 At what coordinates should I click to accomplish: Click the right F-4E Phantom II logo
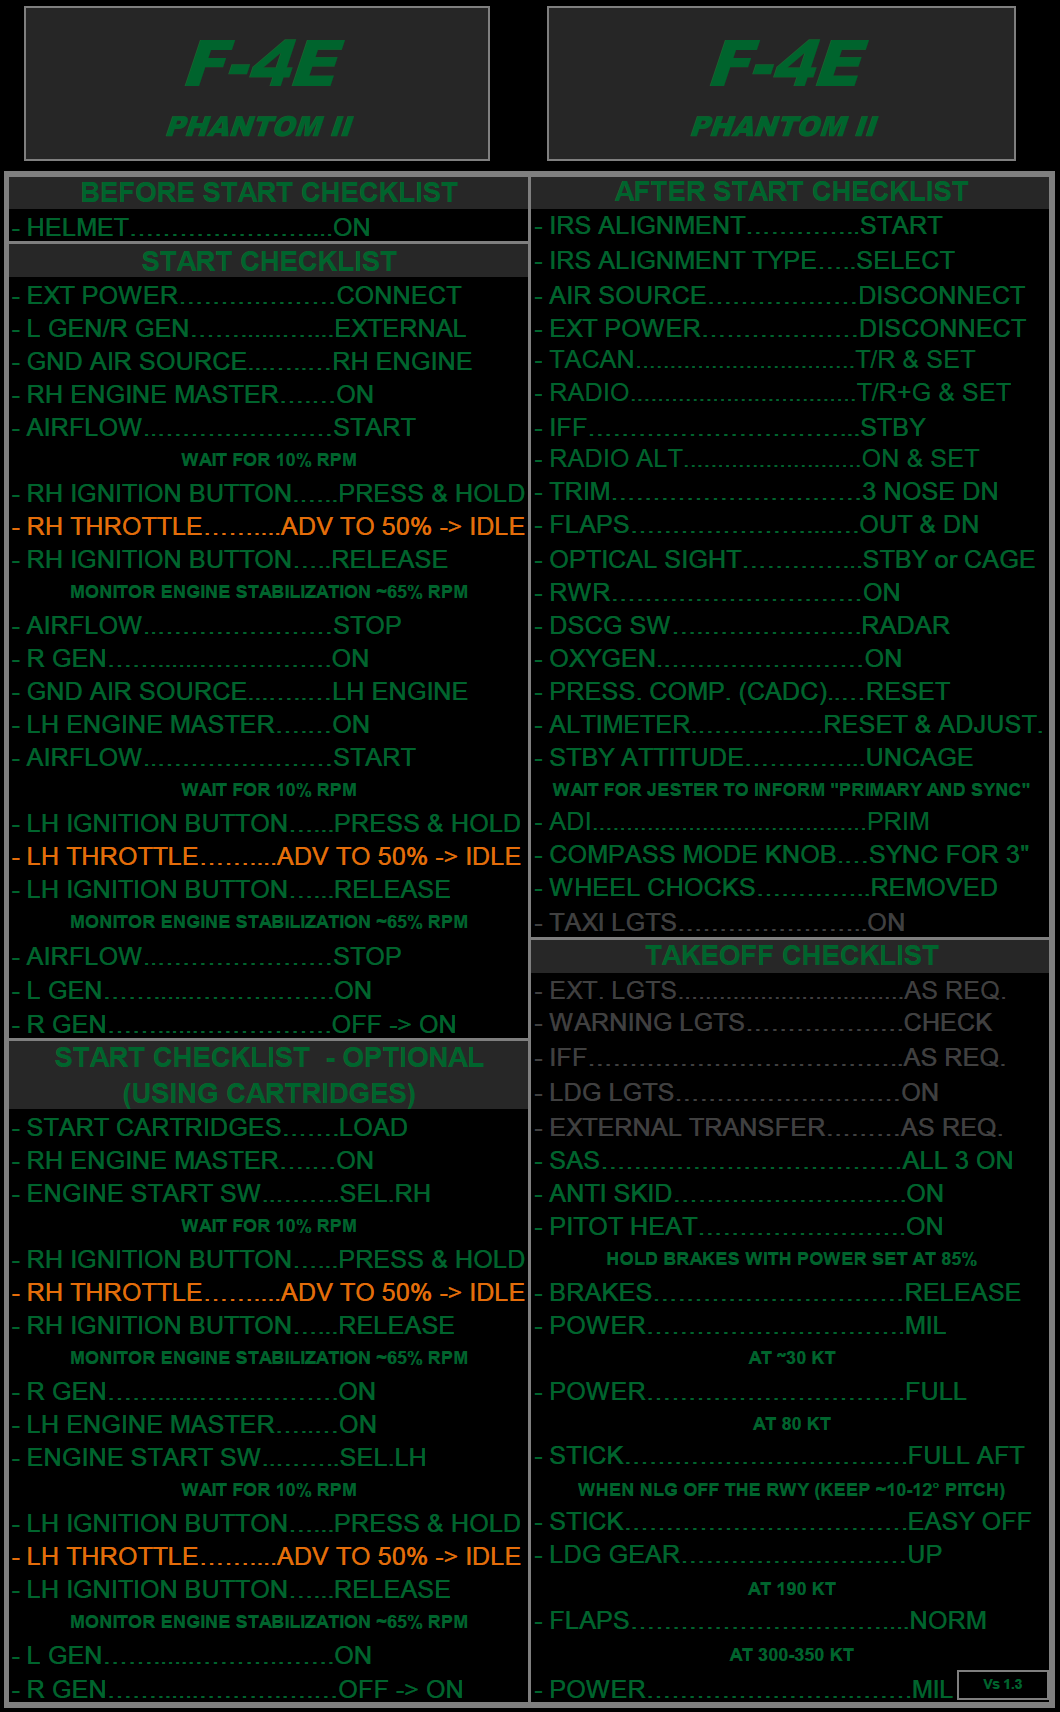(781, 84)
